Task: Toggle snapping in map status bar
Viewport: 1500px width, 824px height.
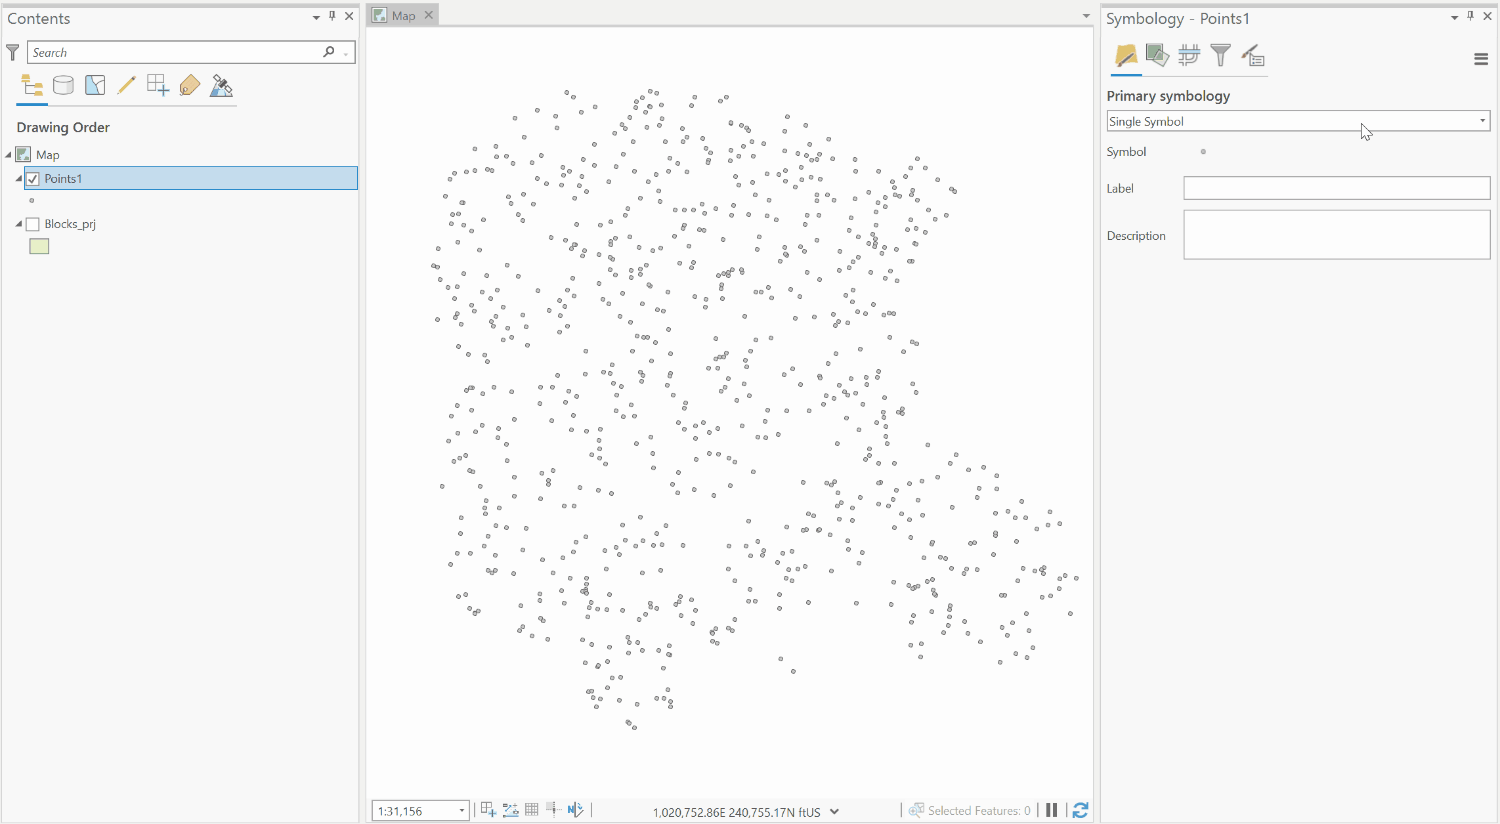Action: [x=488, y=810]
